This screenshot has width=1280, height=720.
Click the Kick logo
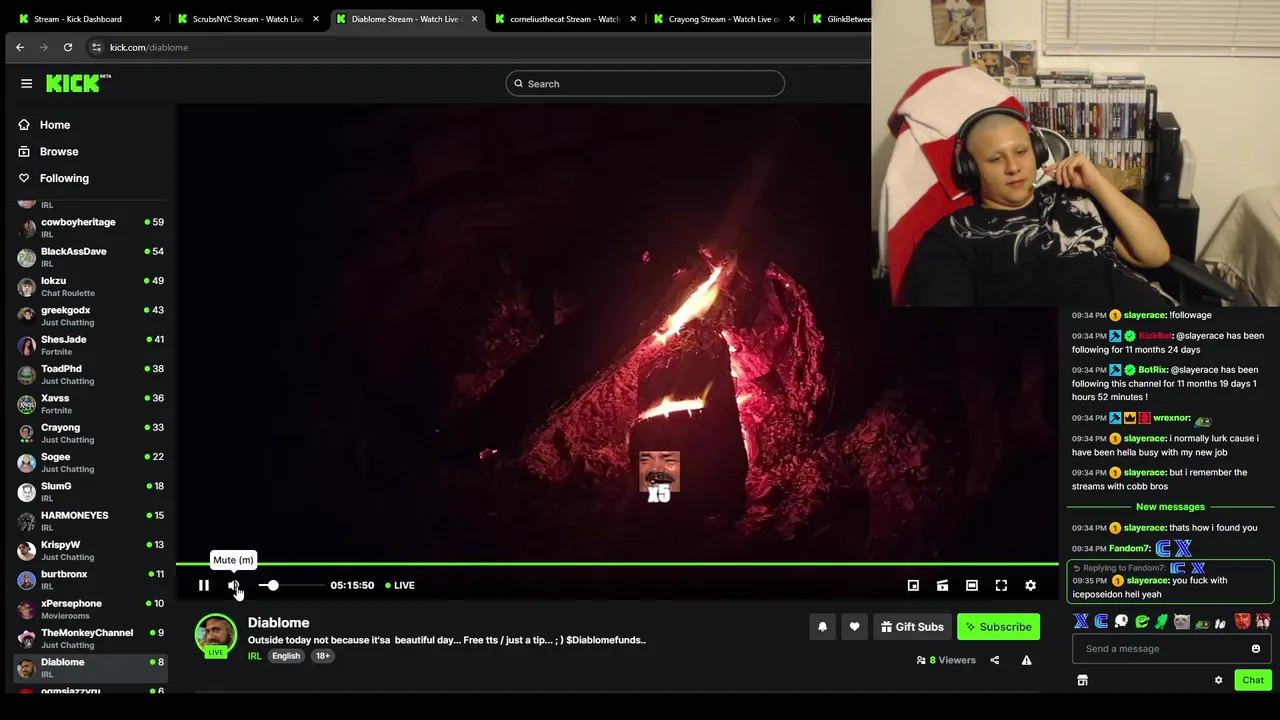click(78, 83)
